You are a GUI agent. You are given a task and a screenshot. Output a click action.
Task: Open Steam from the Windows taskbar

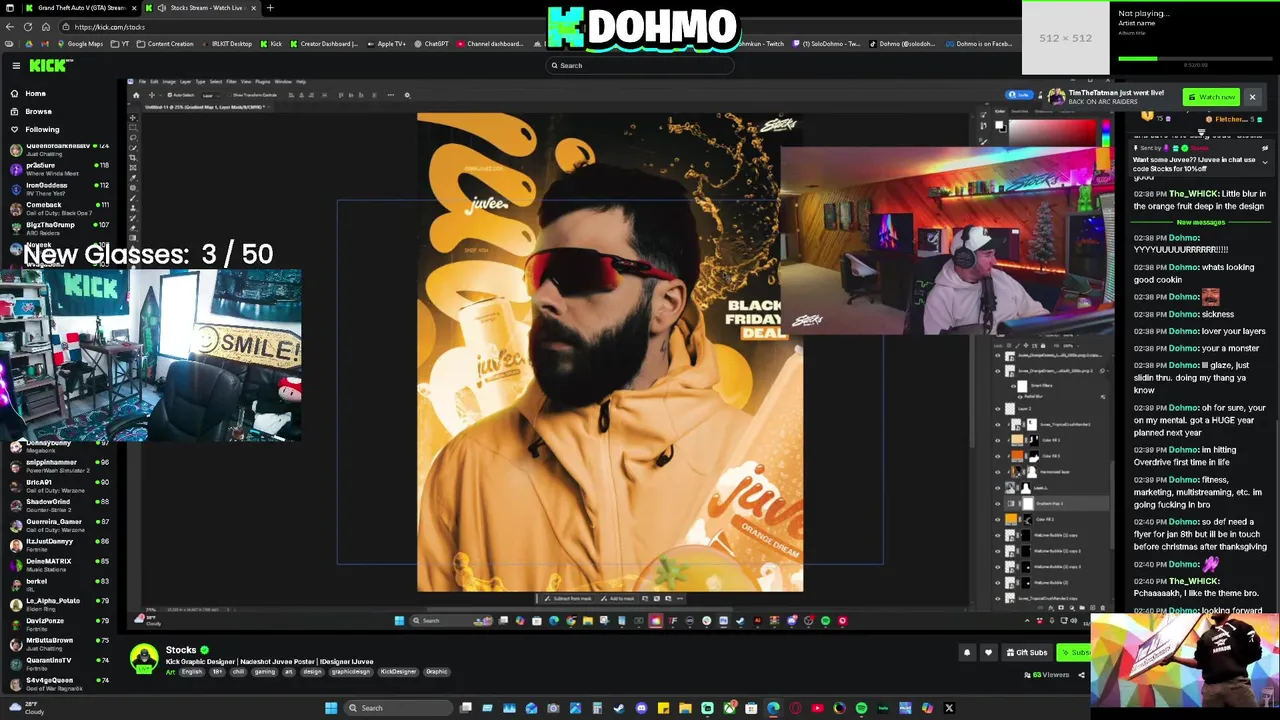[x=619, y=708]
